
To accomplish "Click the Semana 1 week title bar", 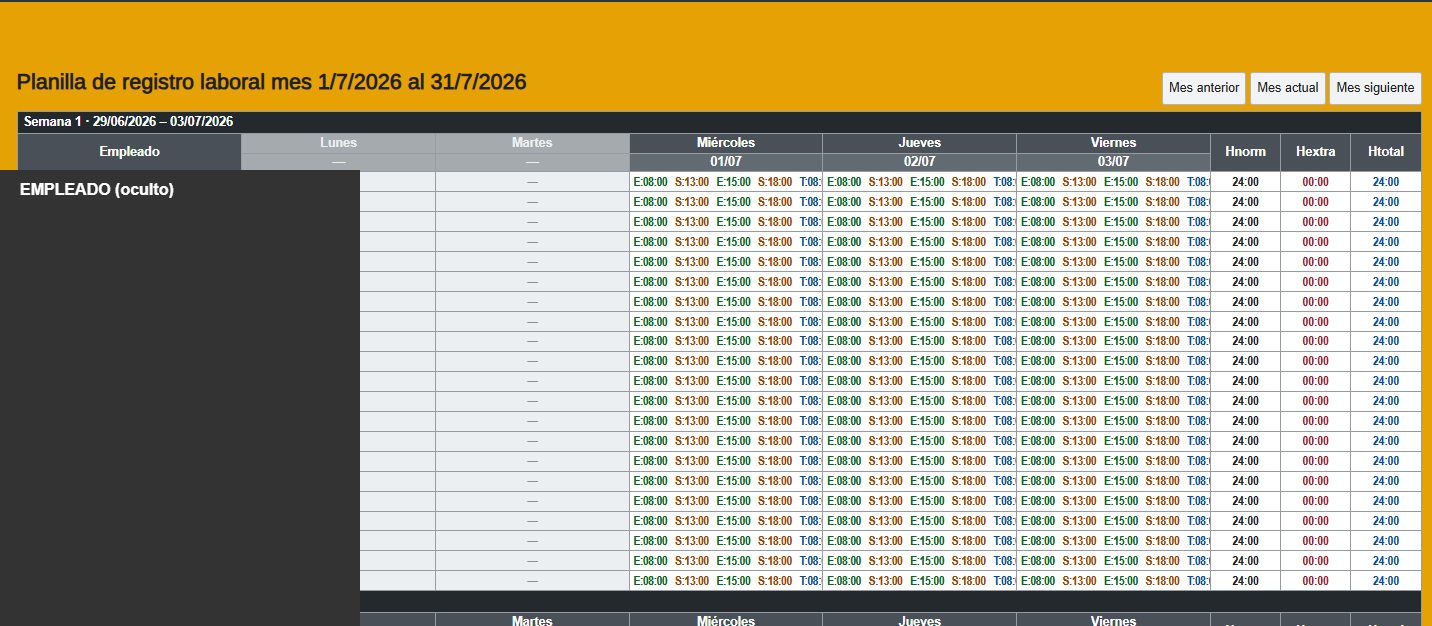I will click(x=719, y=122).
